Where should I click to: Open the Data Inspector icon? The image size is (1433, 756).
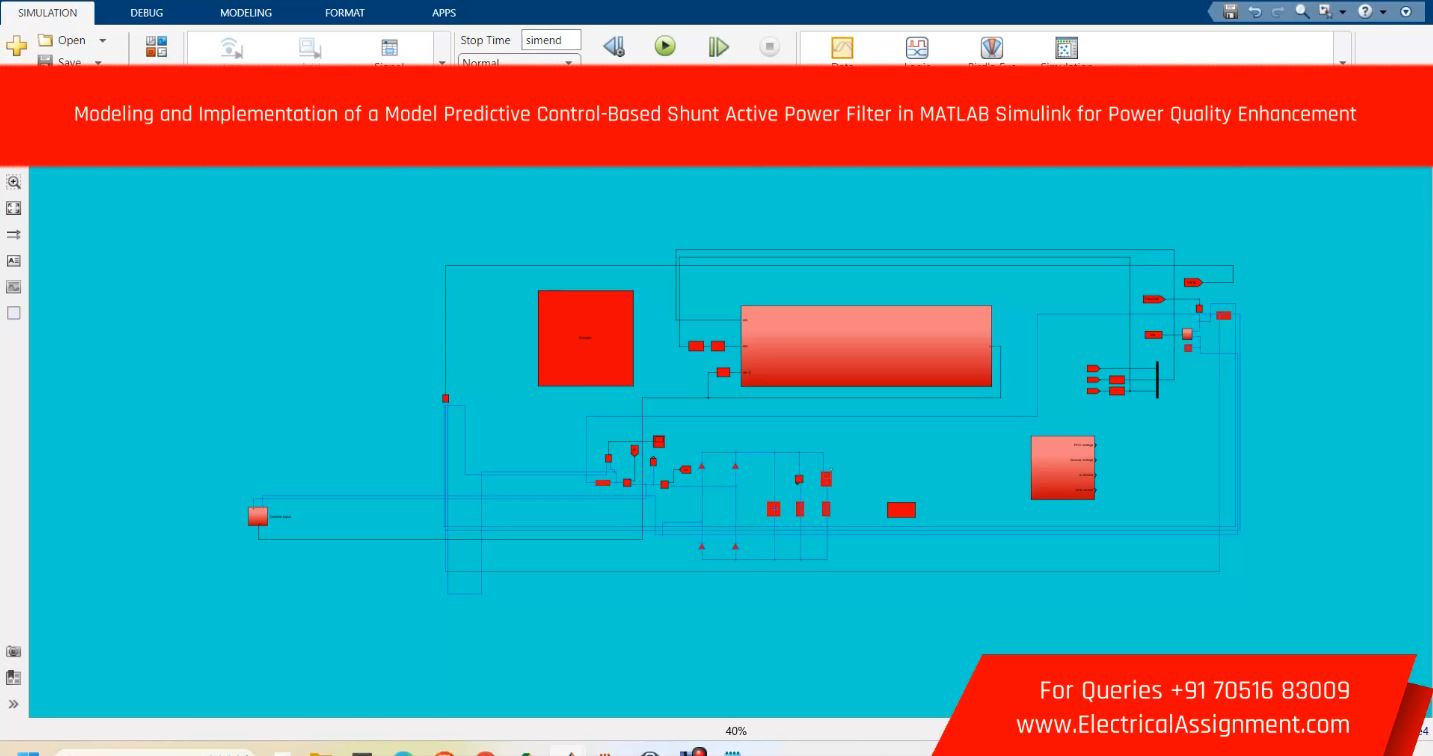[x=842, y=48]
